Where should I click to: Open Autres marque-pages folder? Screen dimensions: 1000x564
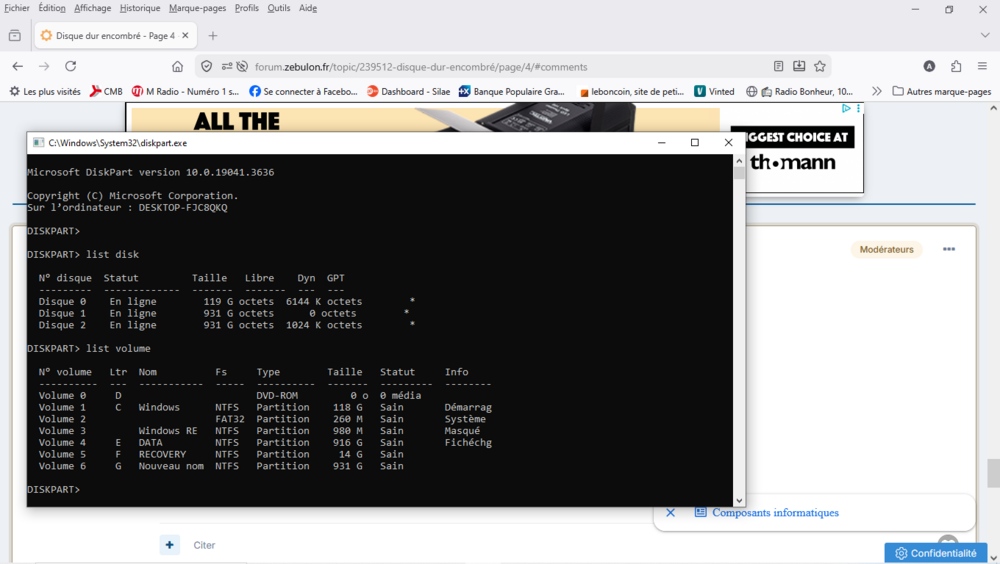941,91
